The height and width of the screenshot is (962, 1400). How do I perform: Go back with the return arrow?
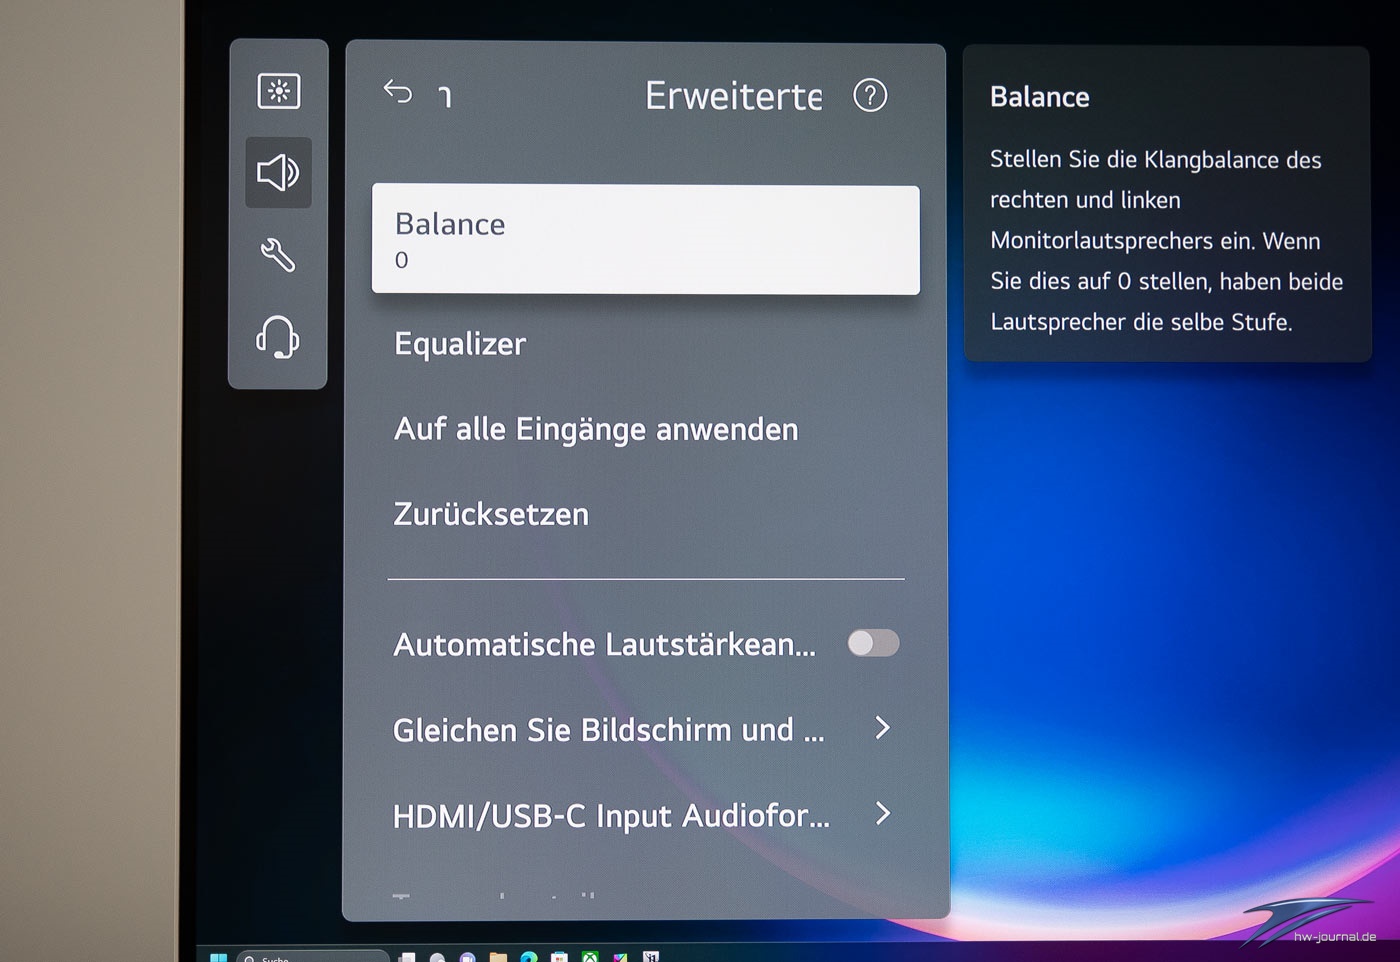coord(398,93)
